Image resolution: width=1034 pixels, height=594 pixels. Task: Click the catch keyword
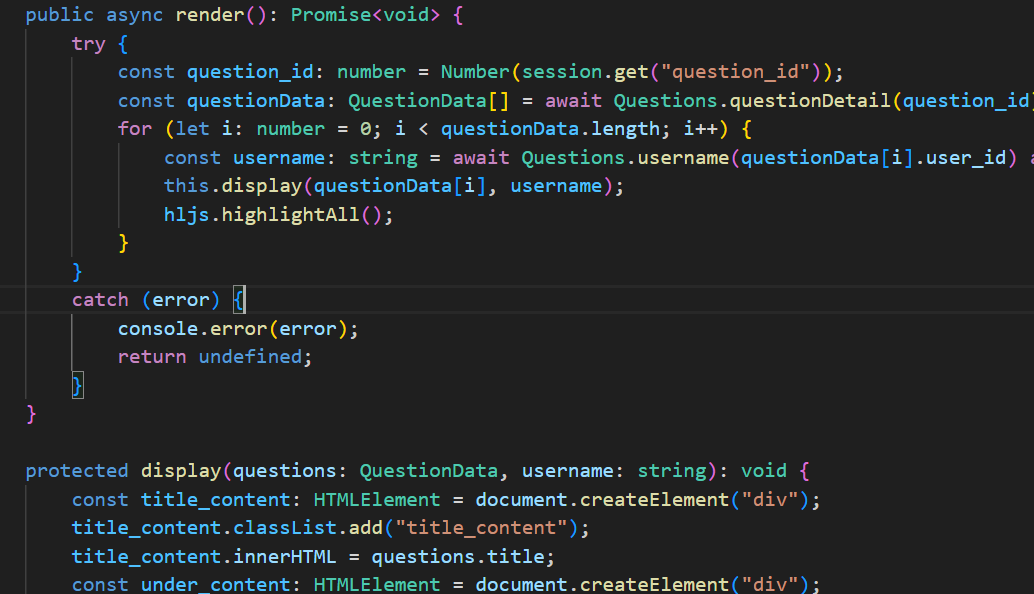(x=100, y=300)
